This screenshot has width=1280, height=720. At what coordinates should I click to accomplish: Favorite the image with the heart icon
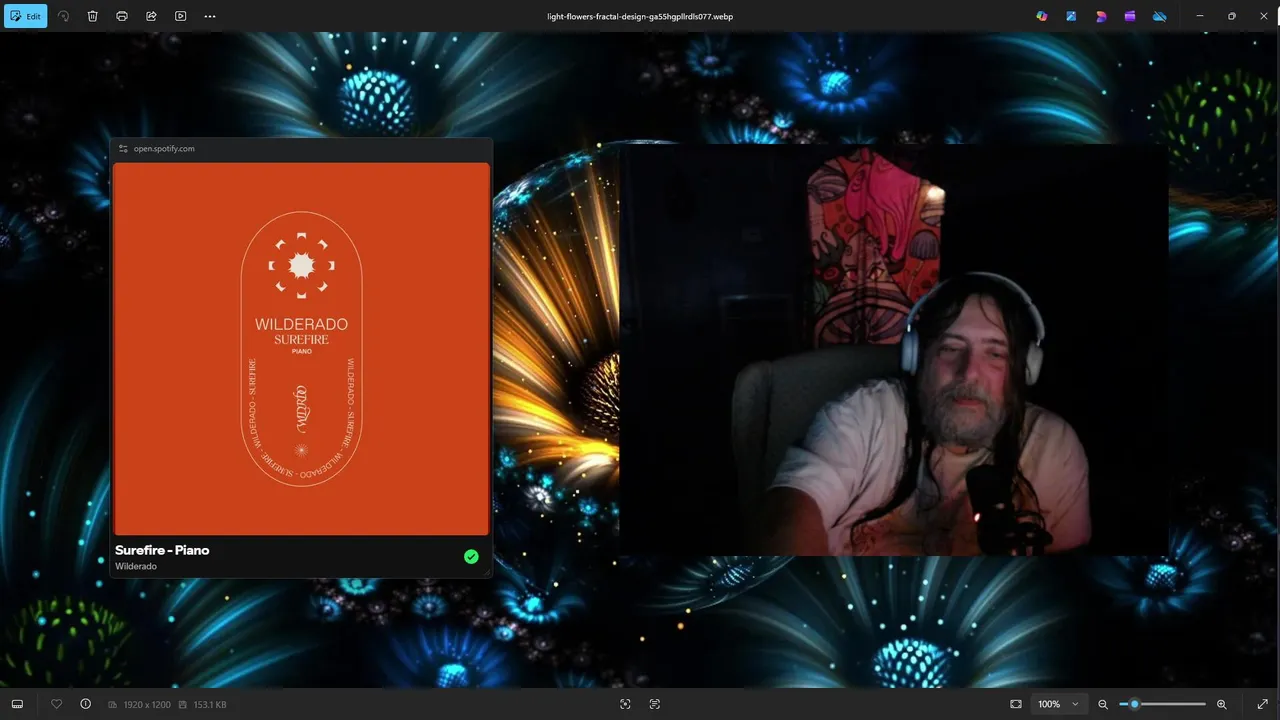[x=56, y=704]
